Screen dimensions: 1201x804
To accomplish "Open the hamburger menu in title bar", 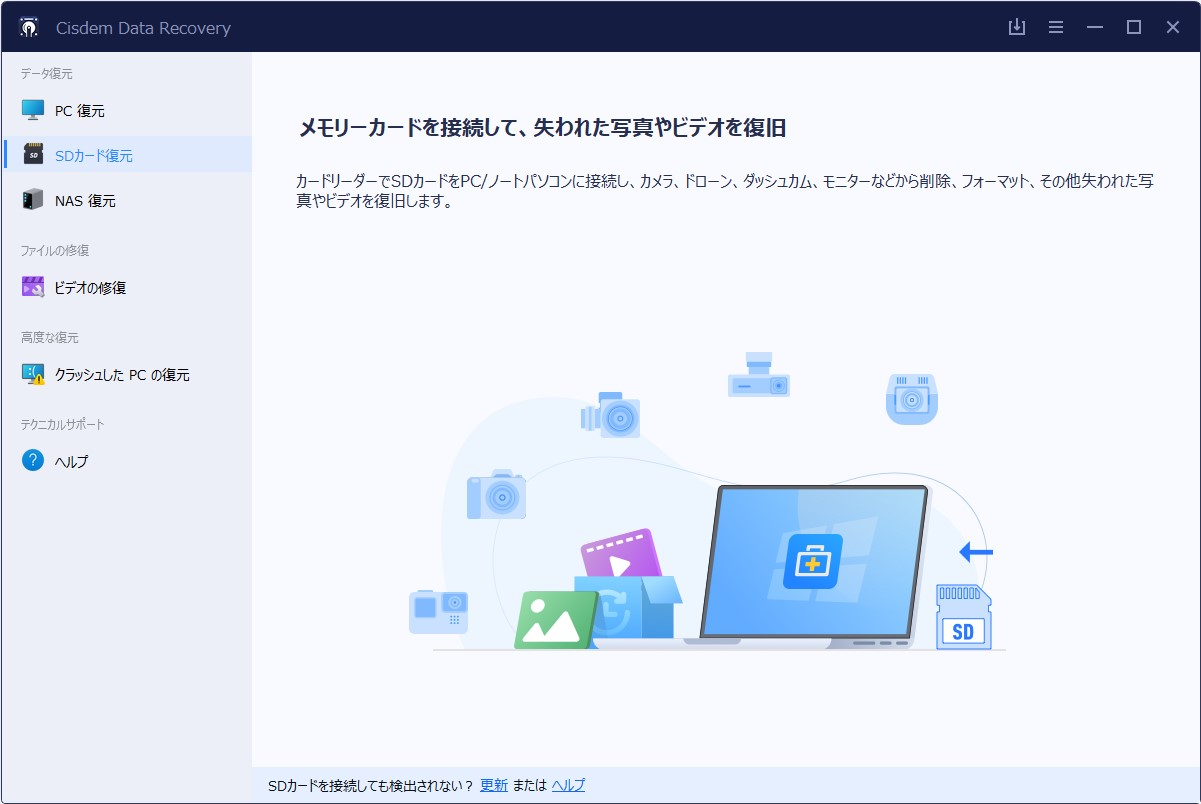I will coord(1056,27).
